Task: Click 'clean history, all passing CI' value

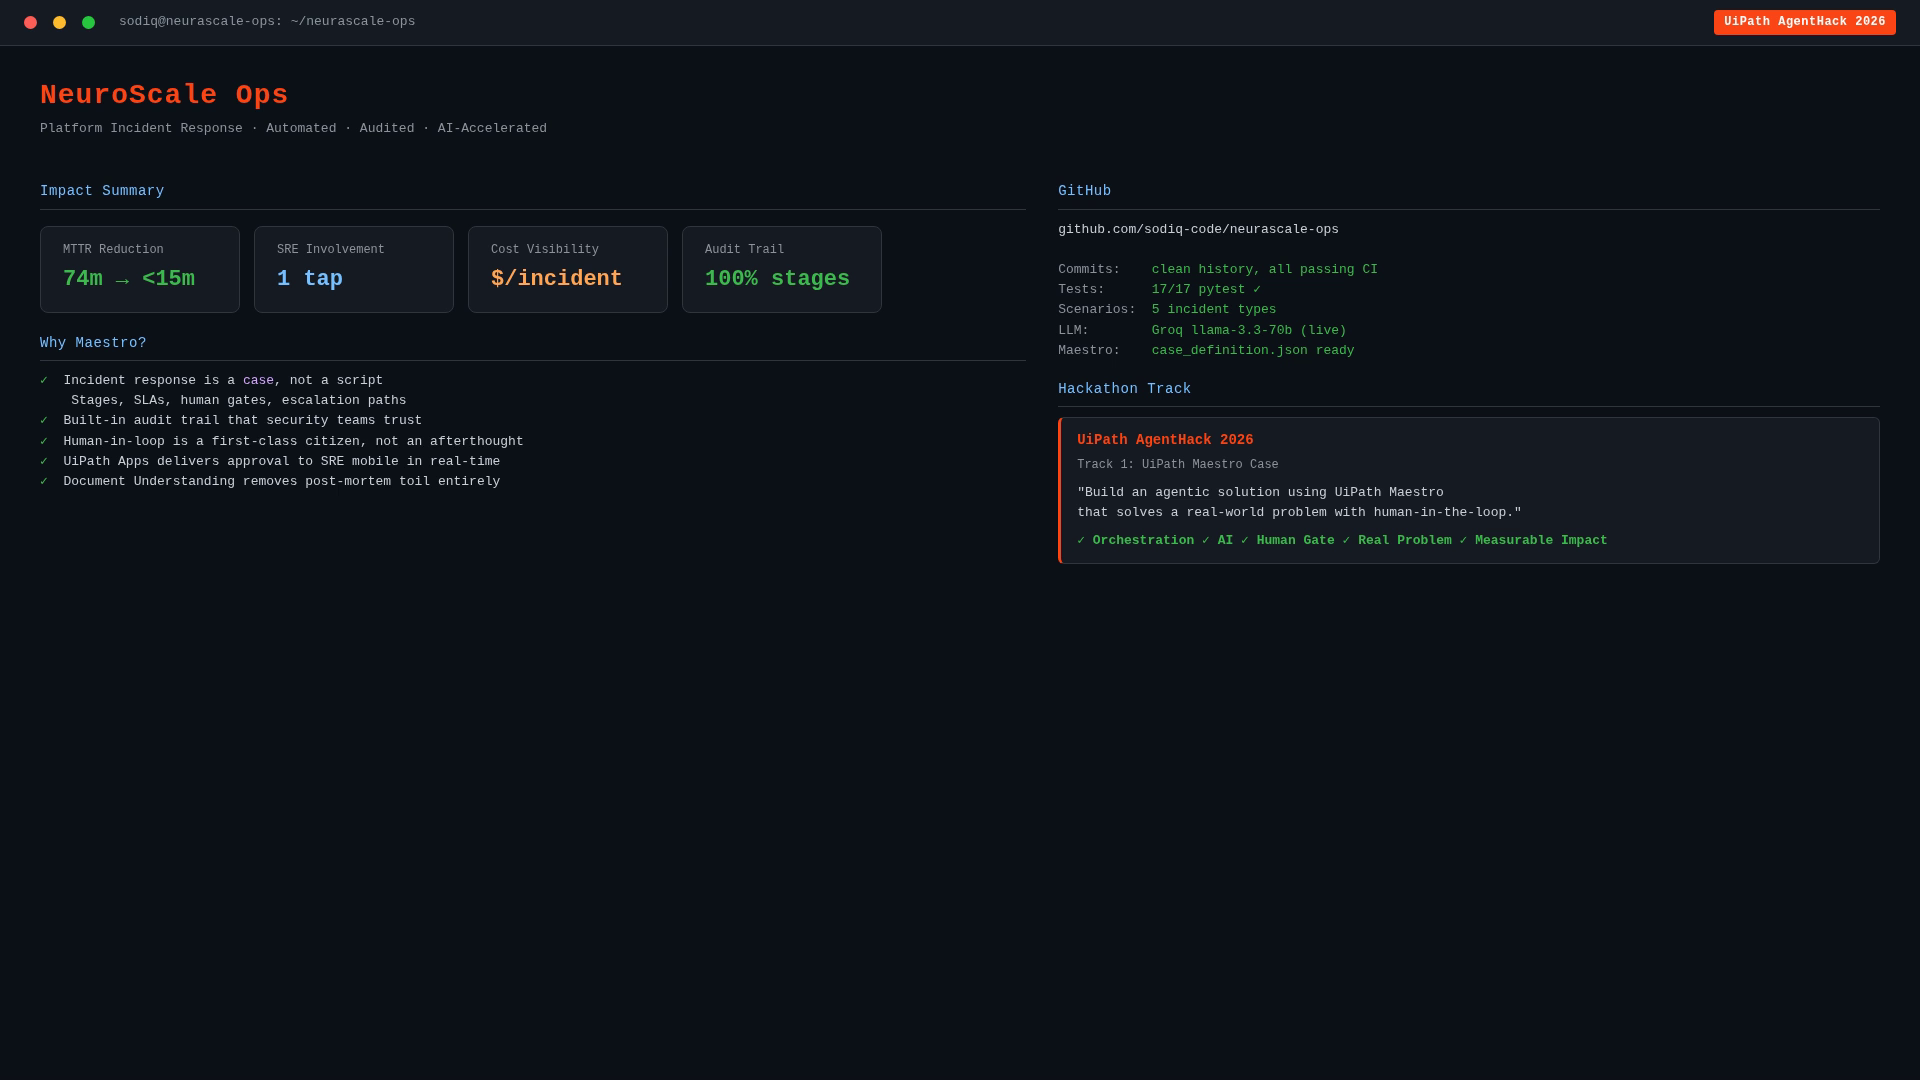Action: [1265, 270]
